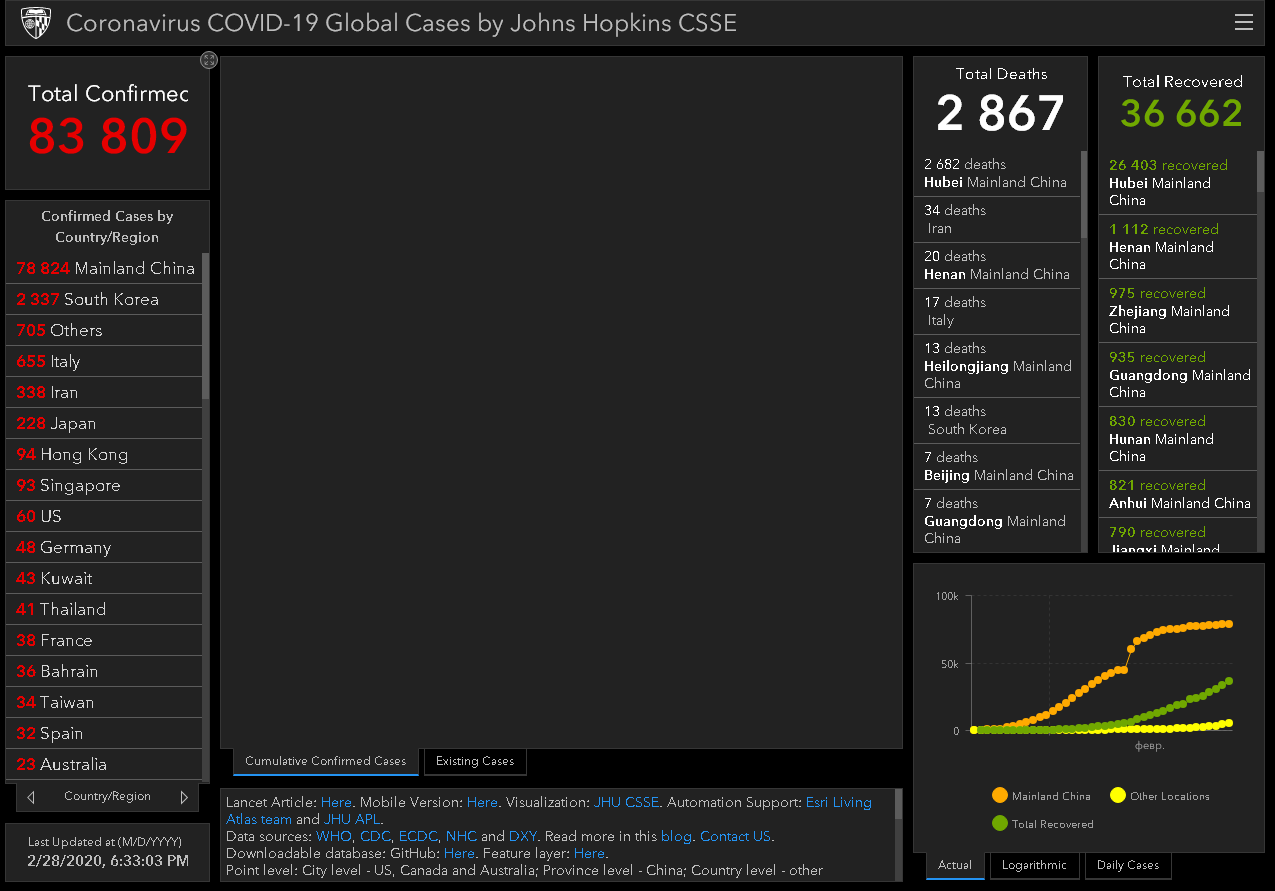Read more via the blog link

(x=676, y=836)
